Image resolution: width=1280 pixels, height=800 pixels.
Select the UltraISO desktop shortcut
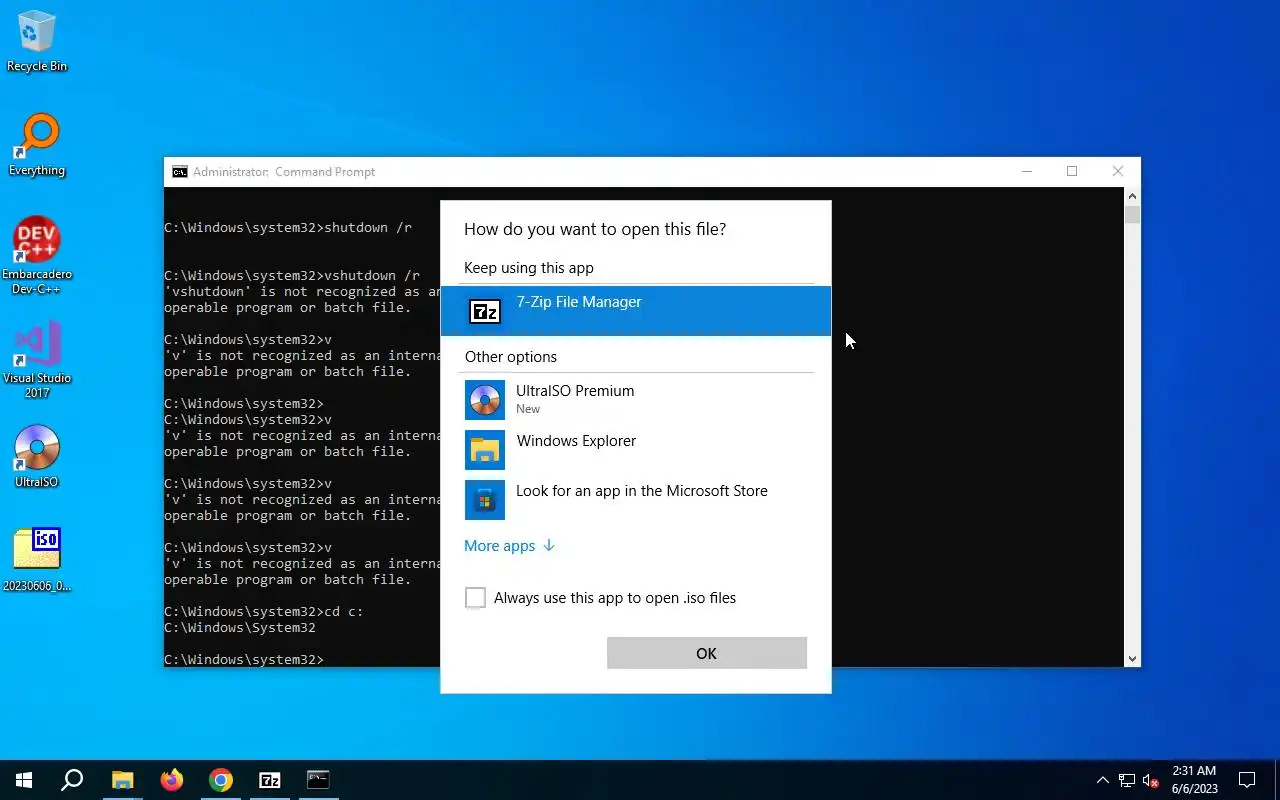pyautogui.click(x=37, y=457)
